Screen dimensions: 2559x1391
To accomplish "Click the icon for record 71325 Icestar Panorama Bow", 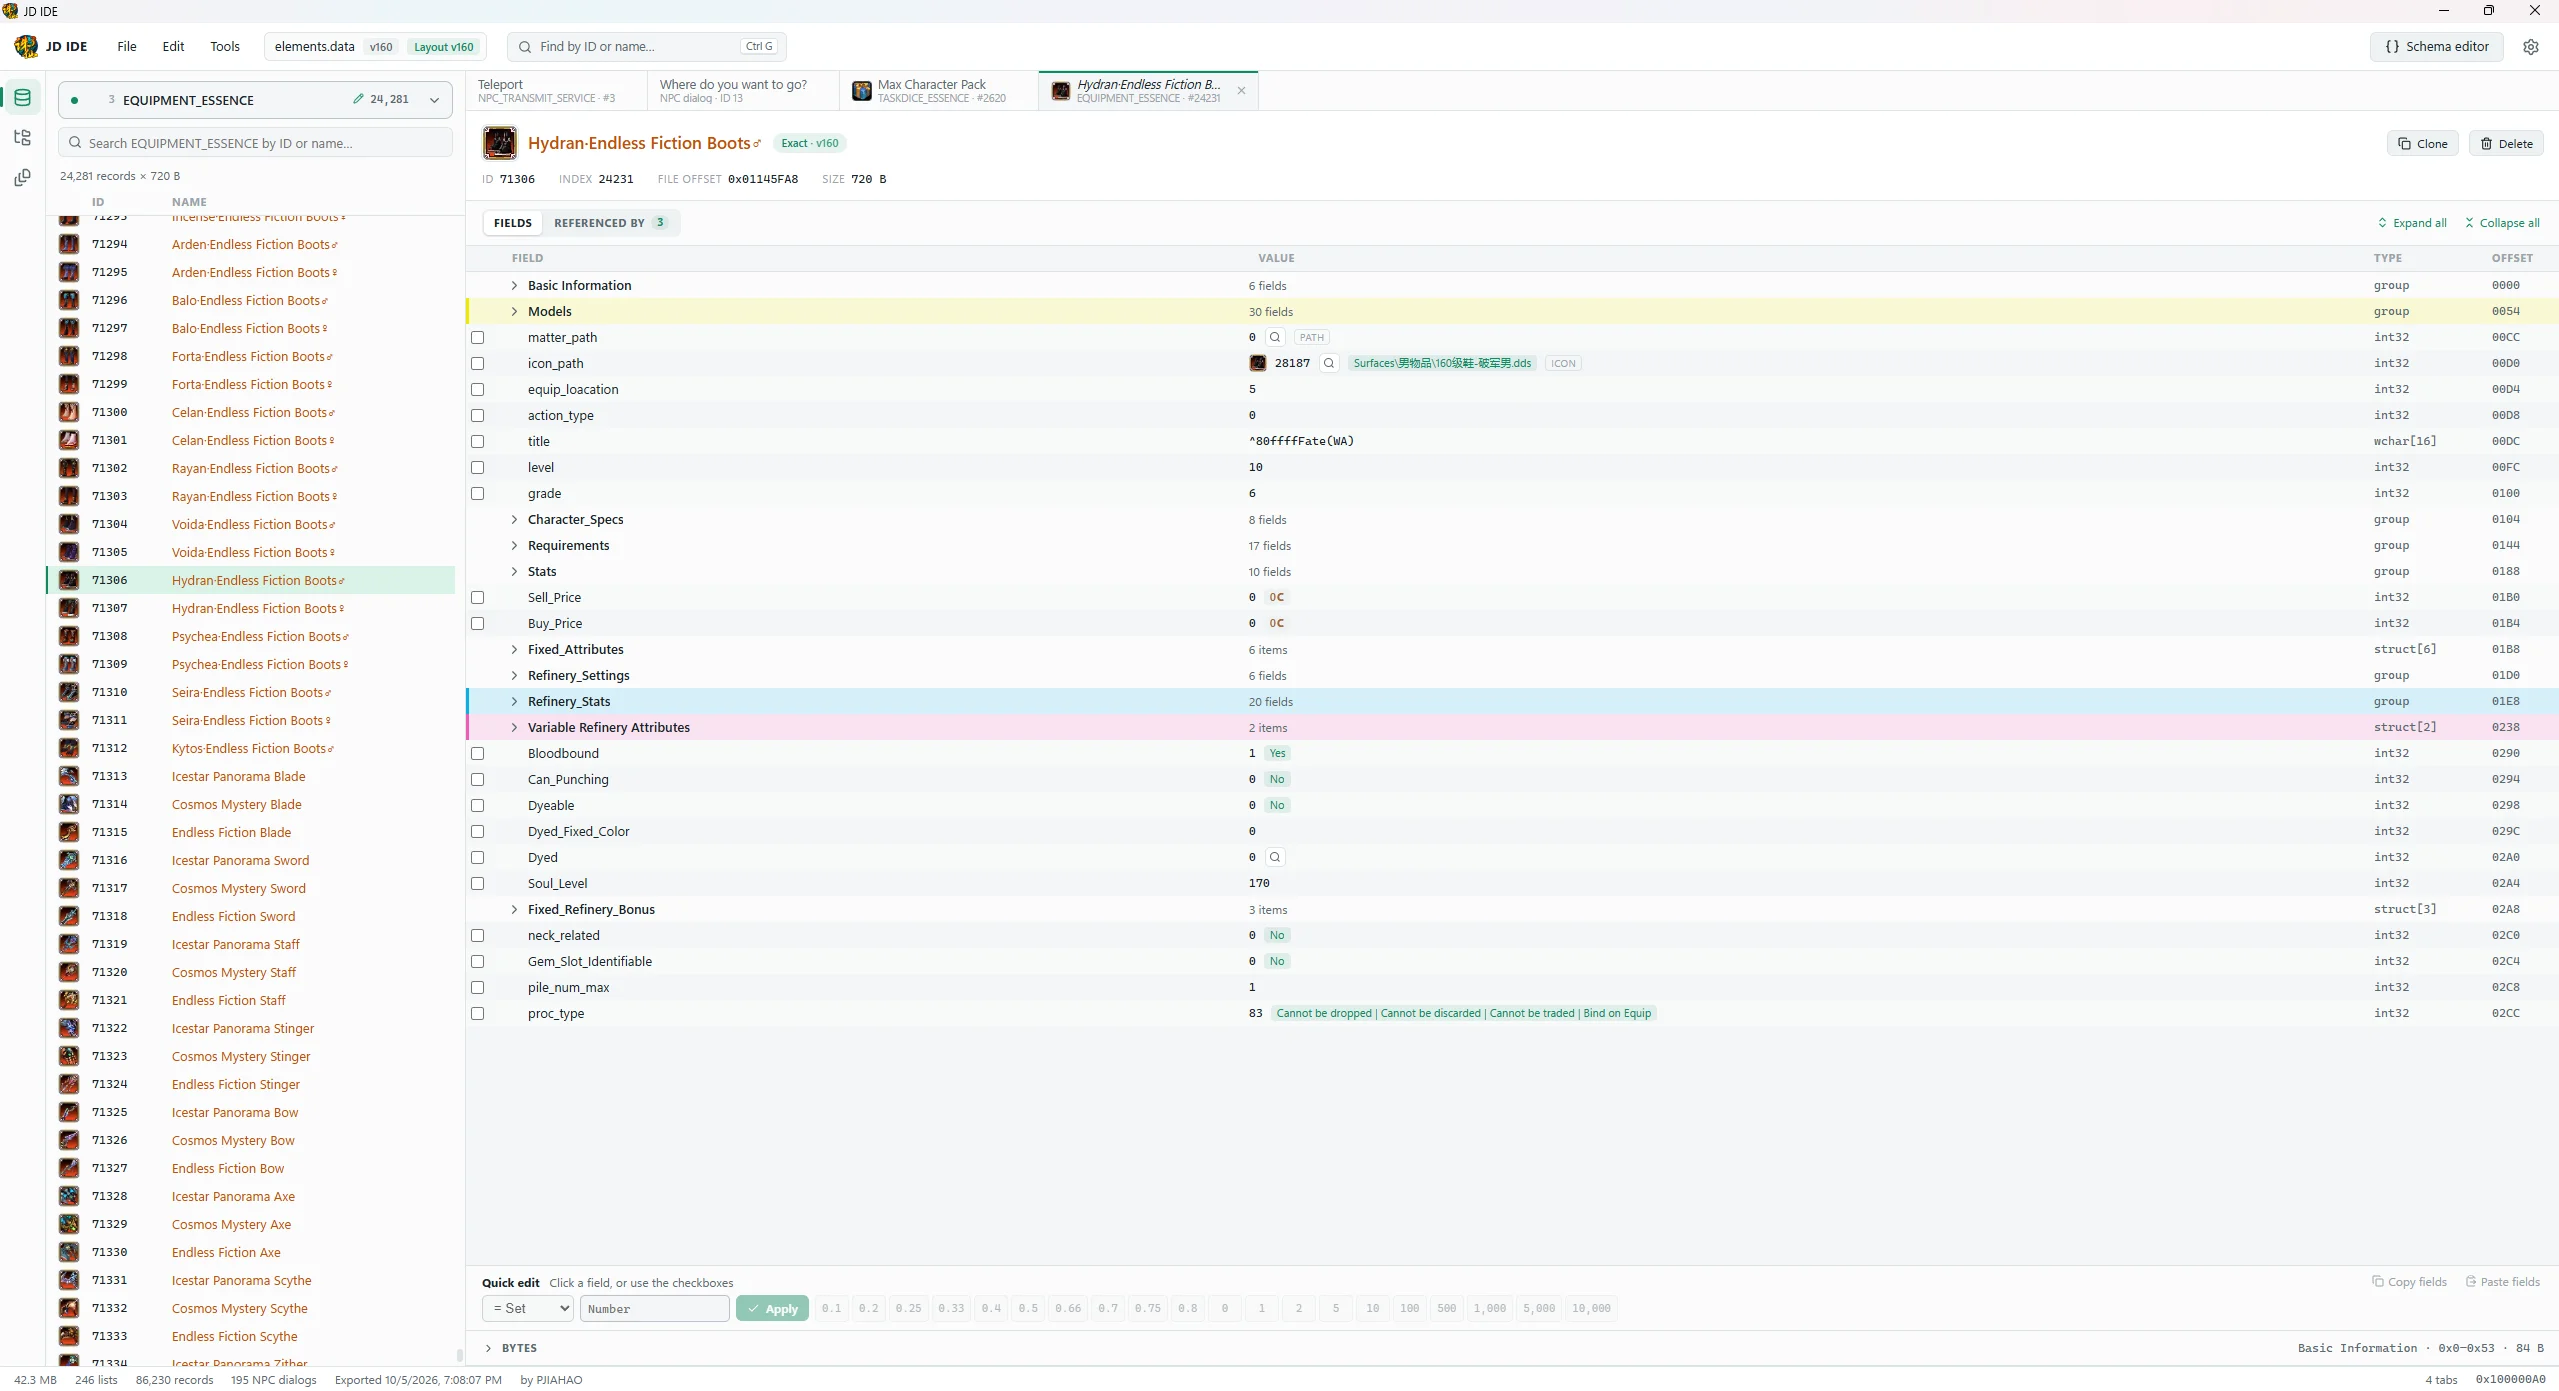I will click(x=69, y=1113).
